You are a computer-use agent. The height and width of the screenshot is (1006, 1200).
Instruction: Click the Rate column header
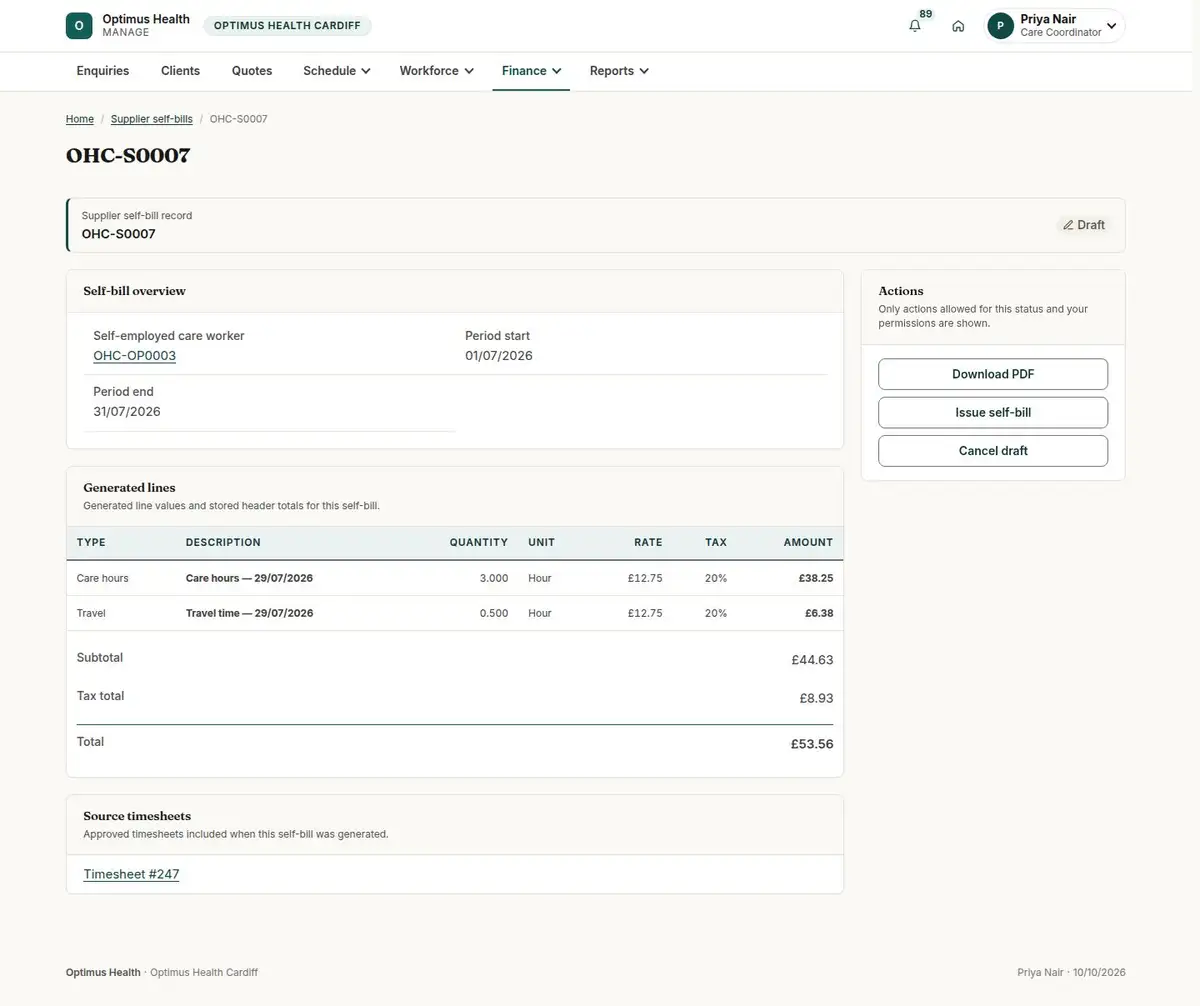[x=648, y=542]
